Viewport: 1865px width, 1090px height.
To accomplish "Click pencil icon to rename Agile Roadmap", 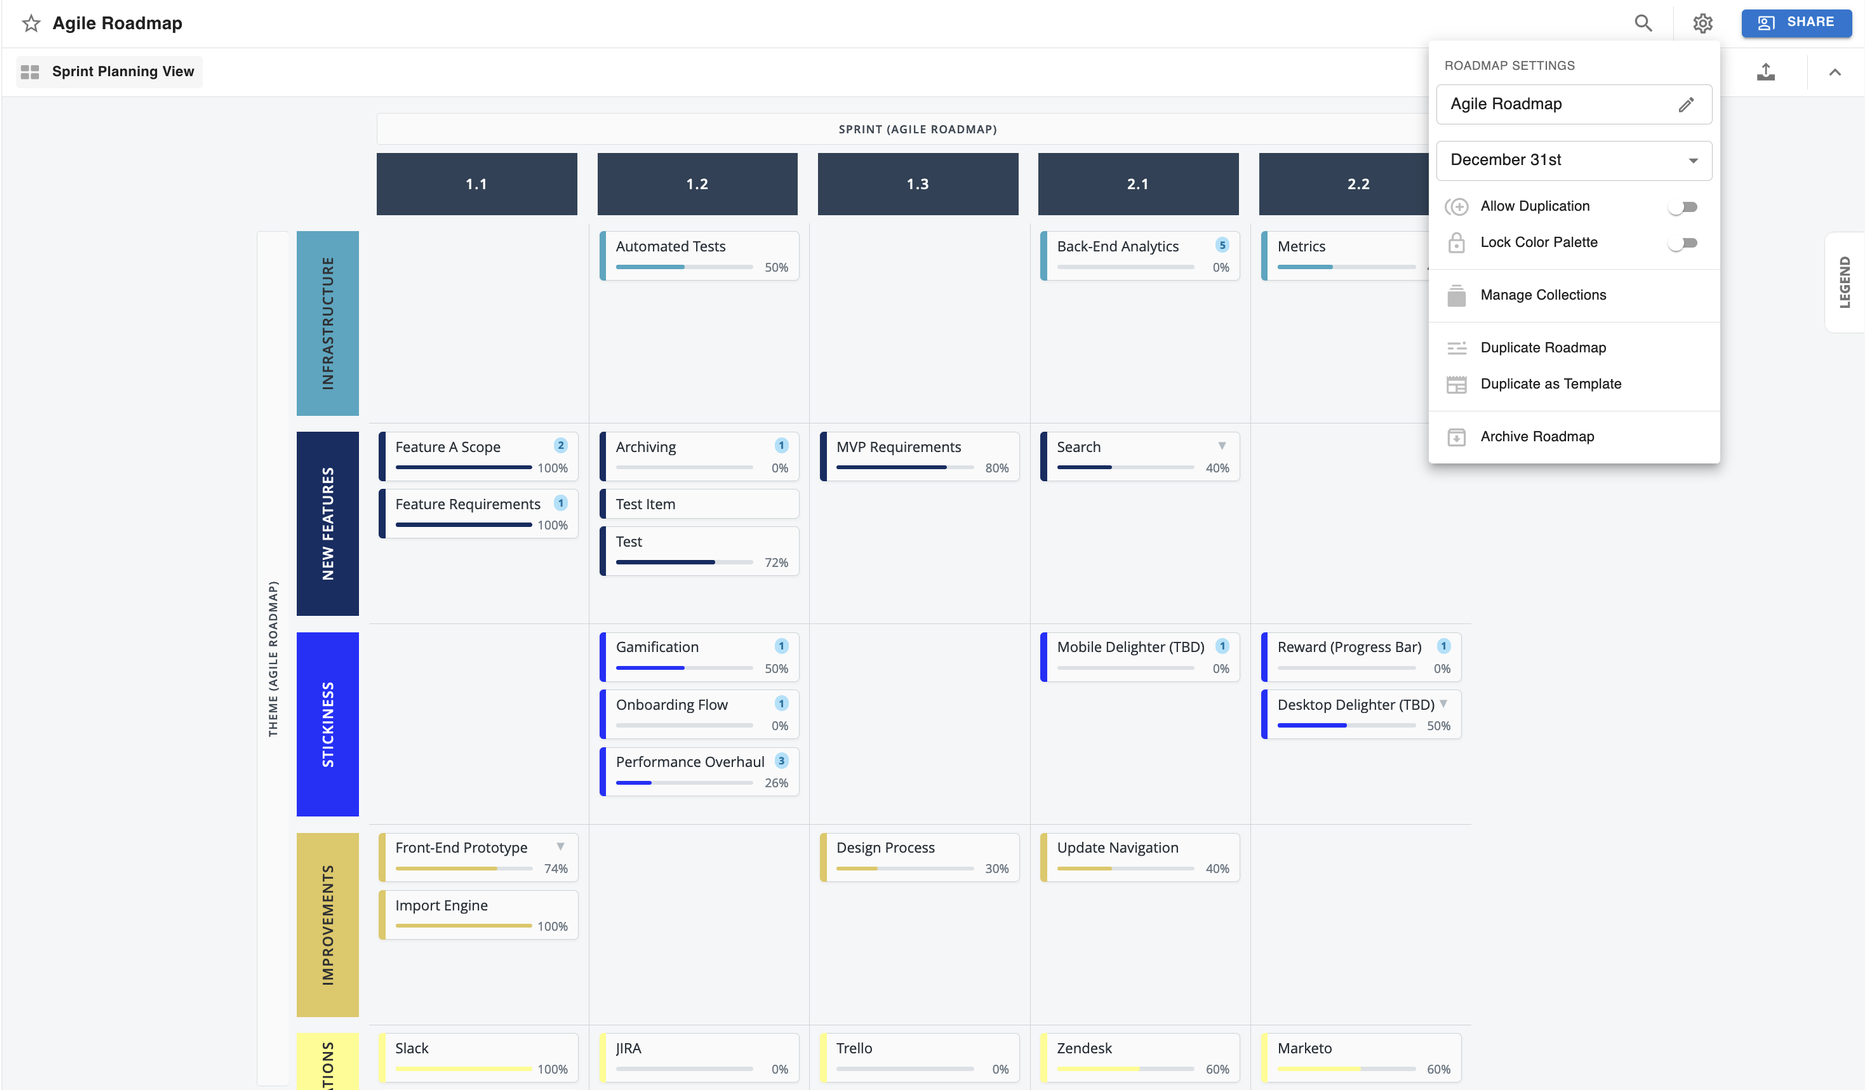I will coord(1686,105).
